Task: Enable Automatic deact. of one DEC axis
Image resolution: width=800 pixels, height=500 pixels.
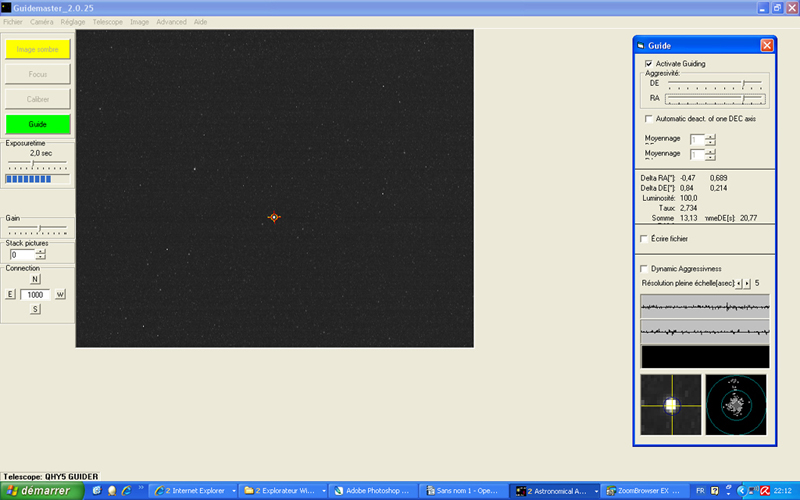Action: (648, 118)
